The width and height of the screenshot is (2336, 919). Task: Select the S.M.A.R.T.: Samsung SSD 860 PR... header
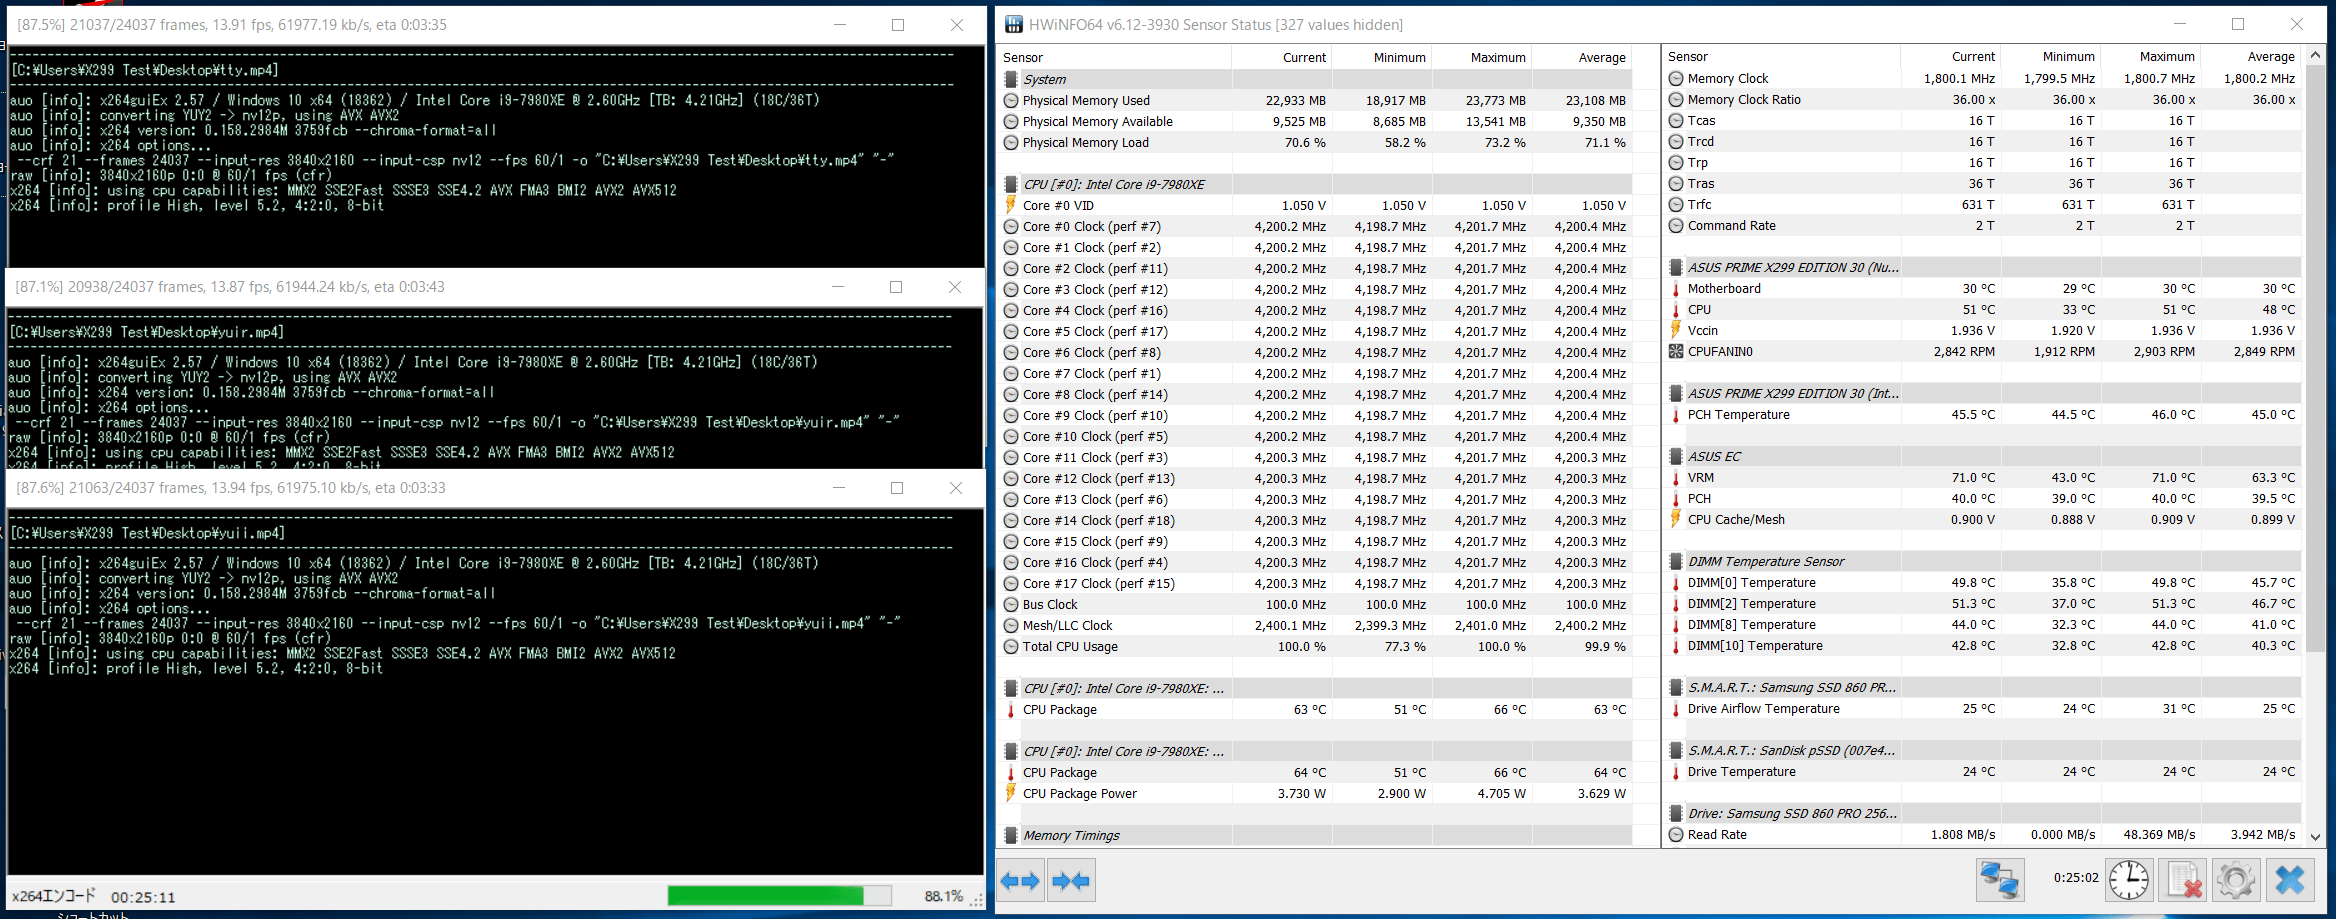point(1982,687)
